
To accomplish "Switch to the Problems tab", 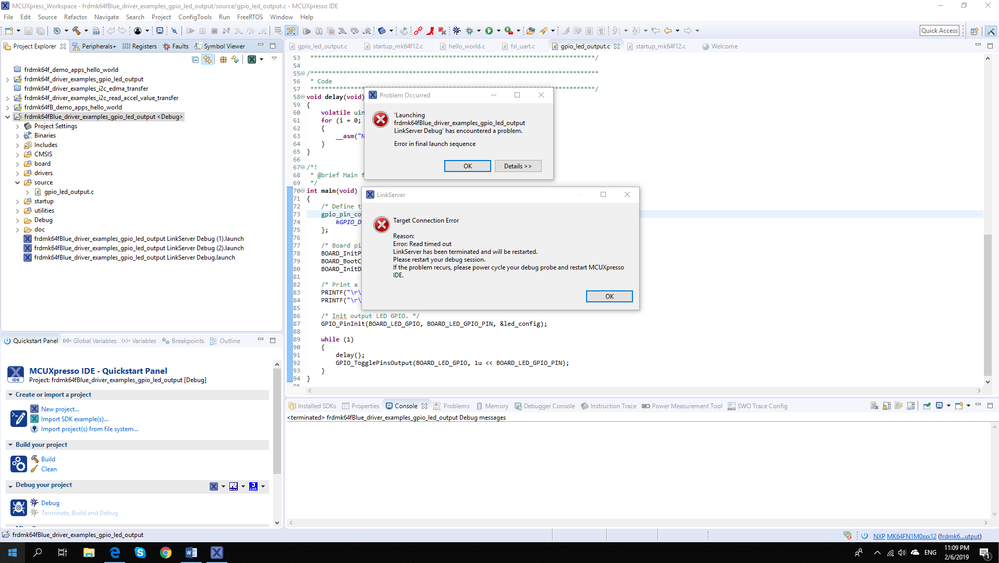I will click(452, 406).
